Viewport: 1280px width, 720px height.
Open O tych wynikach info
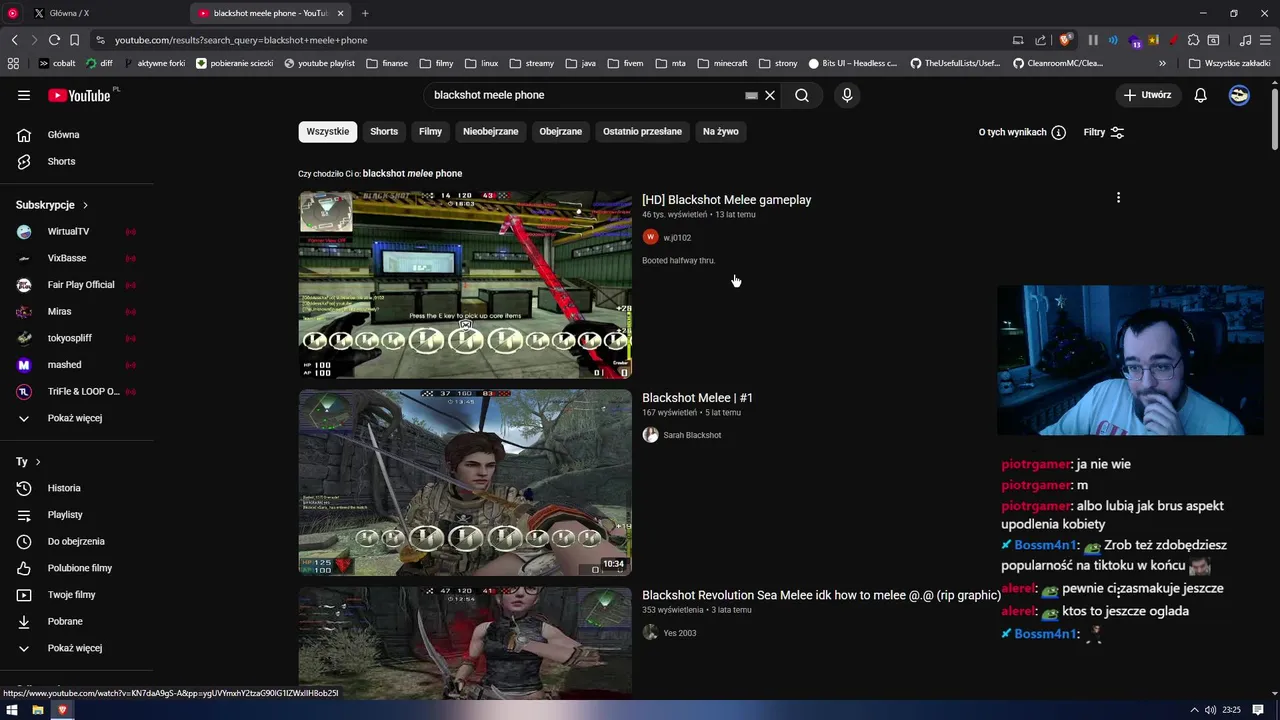pyautogui.click(x=1022, y=132)
